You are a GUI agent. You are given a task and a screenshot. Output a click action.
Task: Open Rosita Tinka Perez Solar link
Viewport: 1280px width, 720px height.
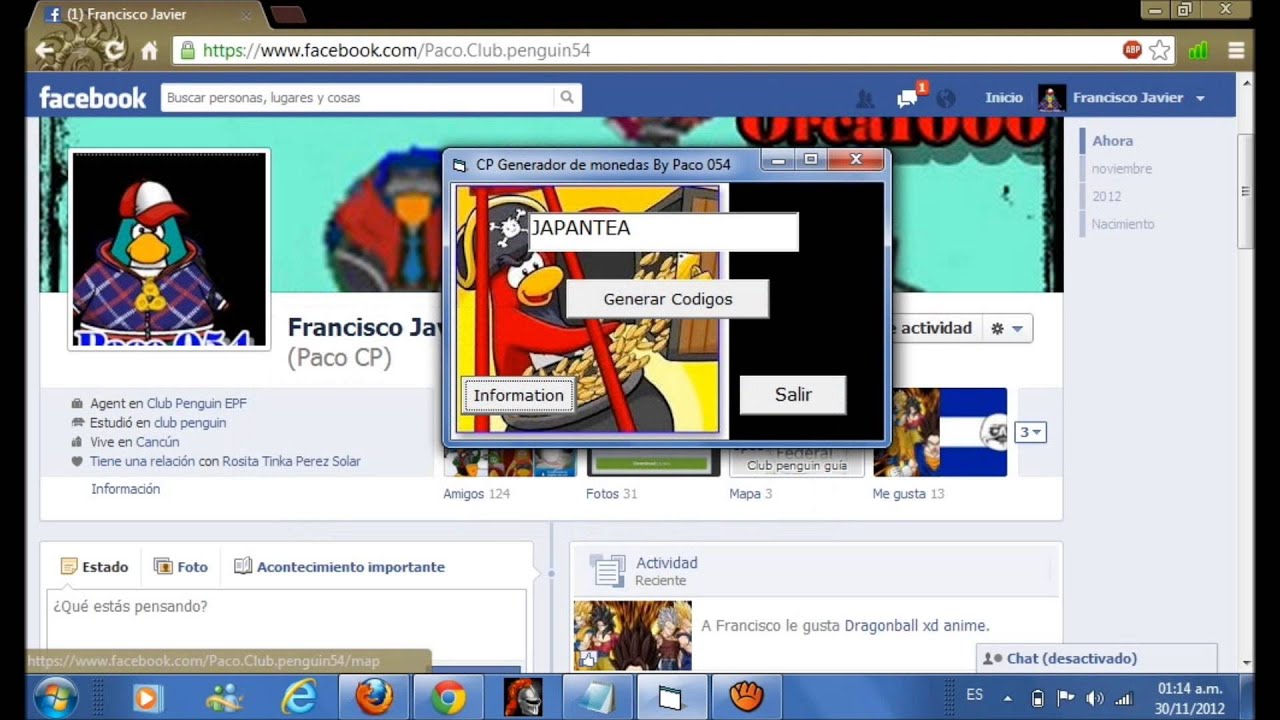(x=291, y=461)
